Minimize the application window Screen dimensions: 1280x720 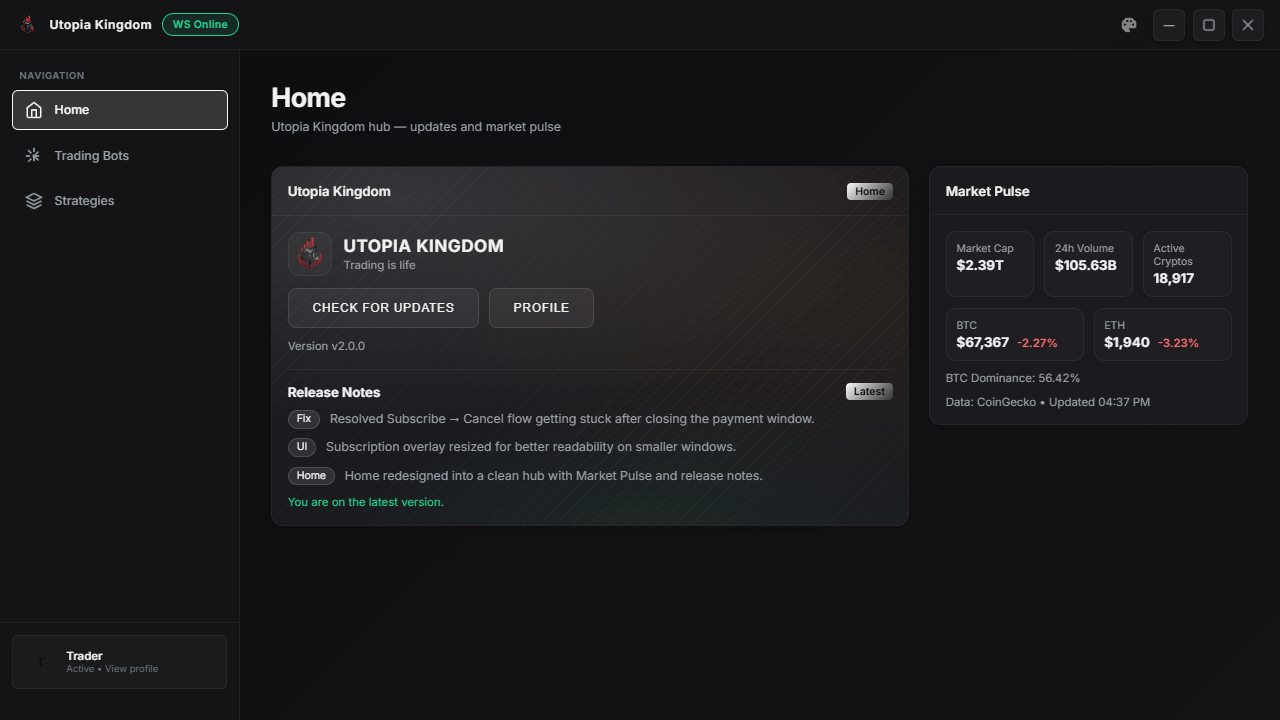pos(1168,25)
